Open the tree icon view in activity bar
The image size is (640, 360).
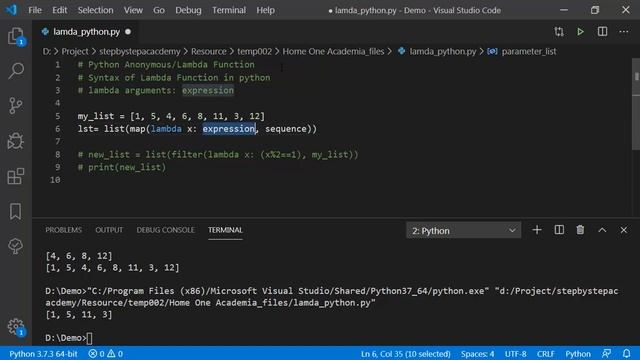point(16,246)
